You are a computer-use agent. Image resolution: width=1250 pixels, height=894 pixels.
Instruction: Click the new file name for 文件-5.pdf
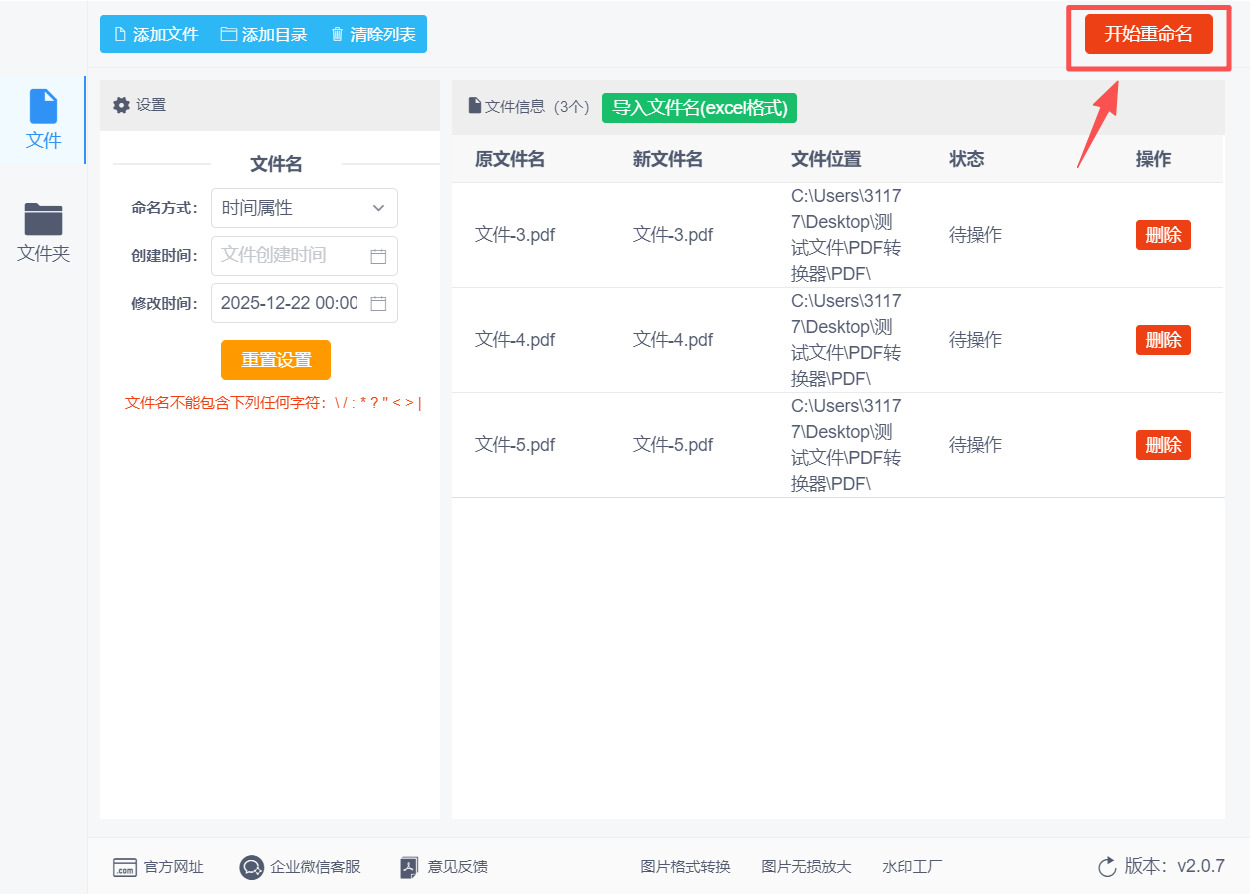[673, 445]
